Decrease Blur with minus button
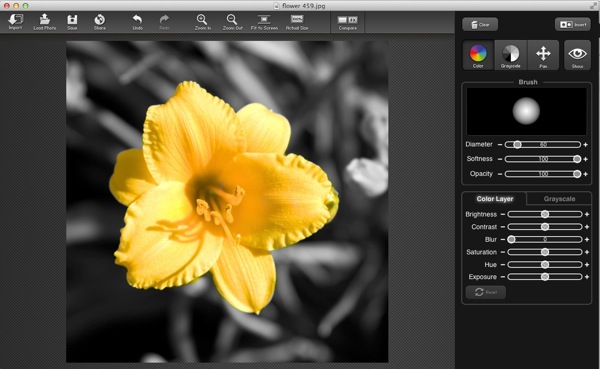The height and width of the screenshot is (369, 600). pos(502,240)
